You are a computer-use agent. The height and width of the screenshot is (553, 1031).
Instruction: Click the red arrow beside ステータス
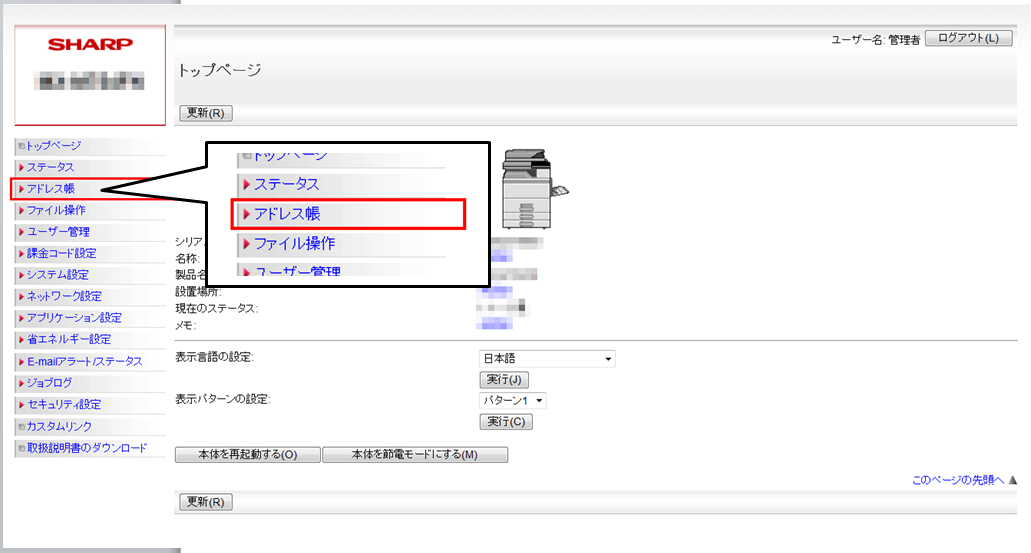tap(21, 167)
